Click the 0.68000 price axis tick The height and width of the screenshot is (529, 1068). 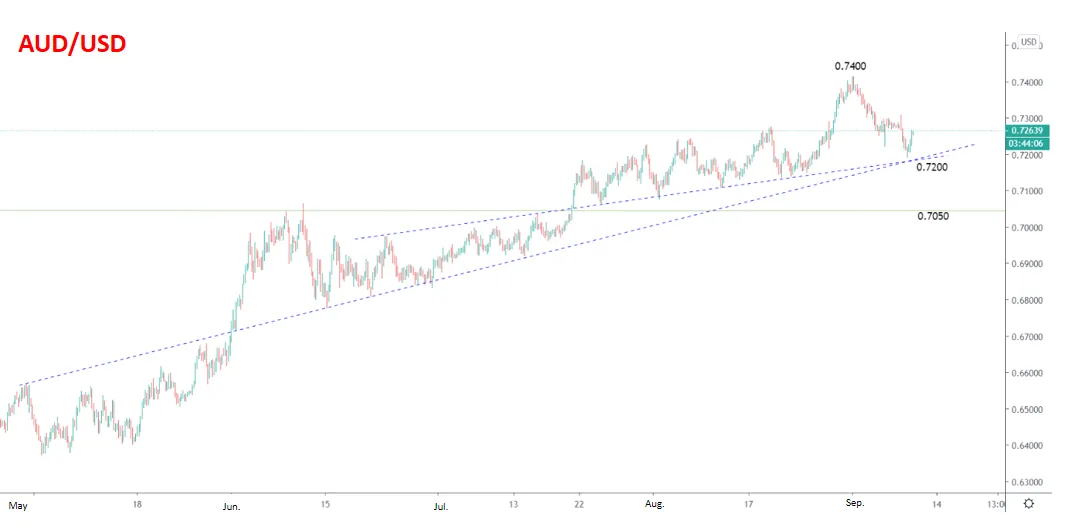[1025, 300]
